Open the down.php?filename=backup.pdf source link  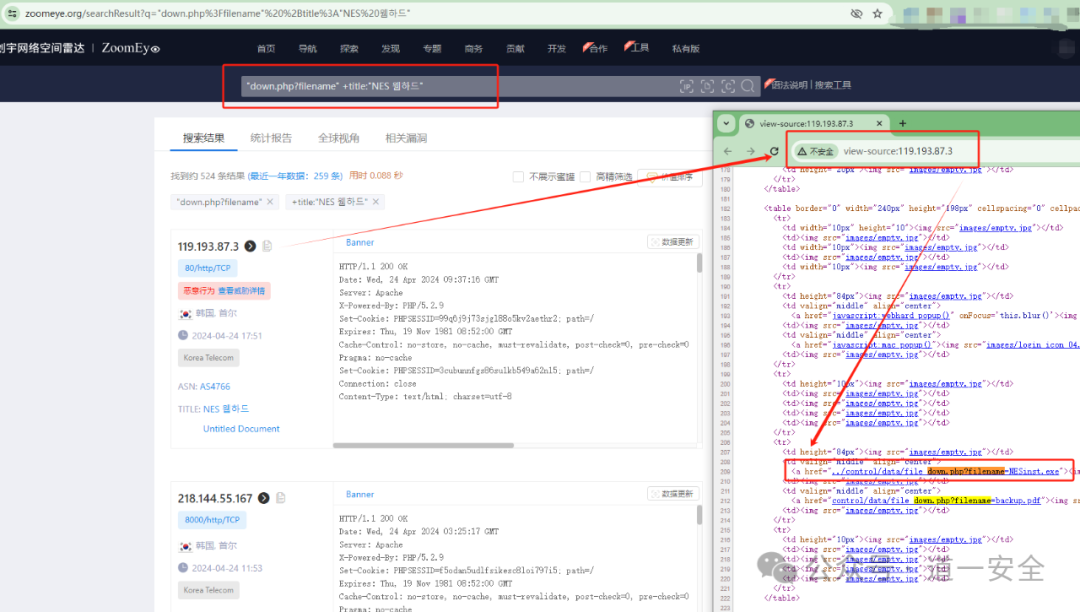pos(936,500)
